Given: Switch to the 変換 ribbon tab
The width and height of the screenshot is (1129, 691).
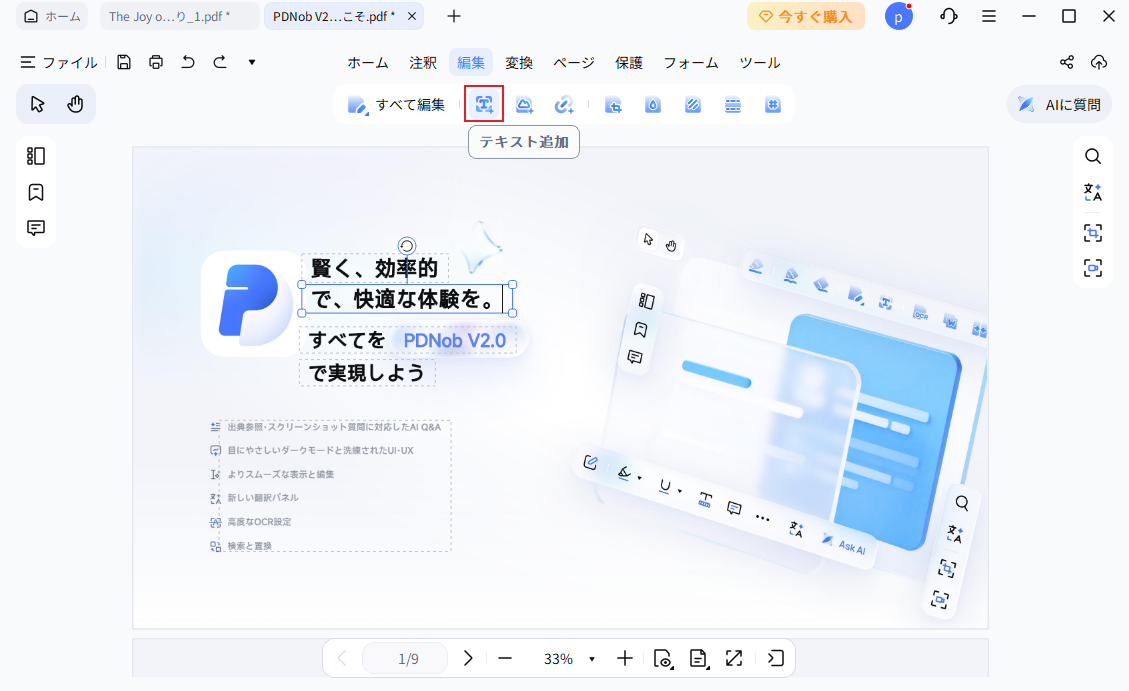Looking at the screenshot, I should (x=519, y=62).
